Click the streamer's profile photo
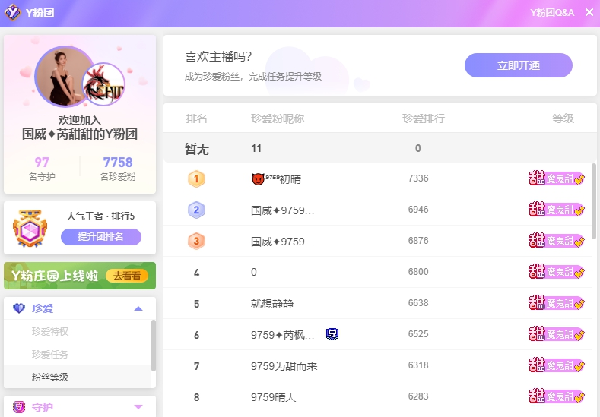 click(63, 77)
